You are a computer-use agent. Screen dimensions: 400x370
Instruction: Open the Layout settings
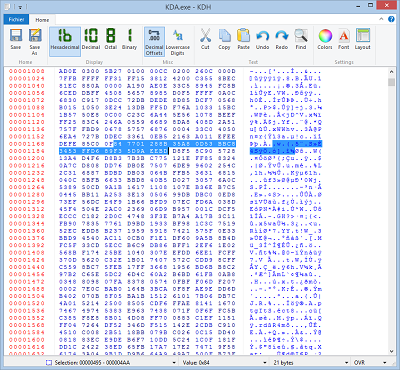click(363, 39)
